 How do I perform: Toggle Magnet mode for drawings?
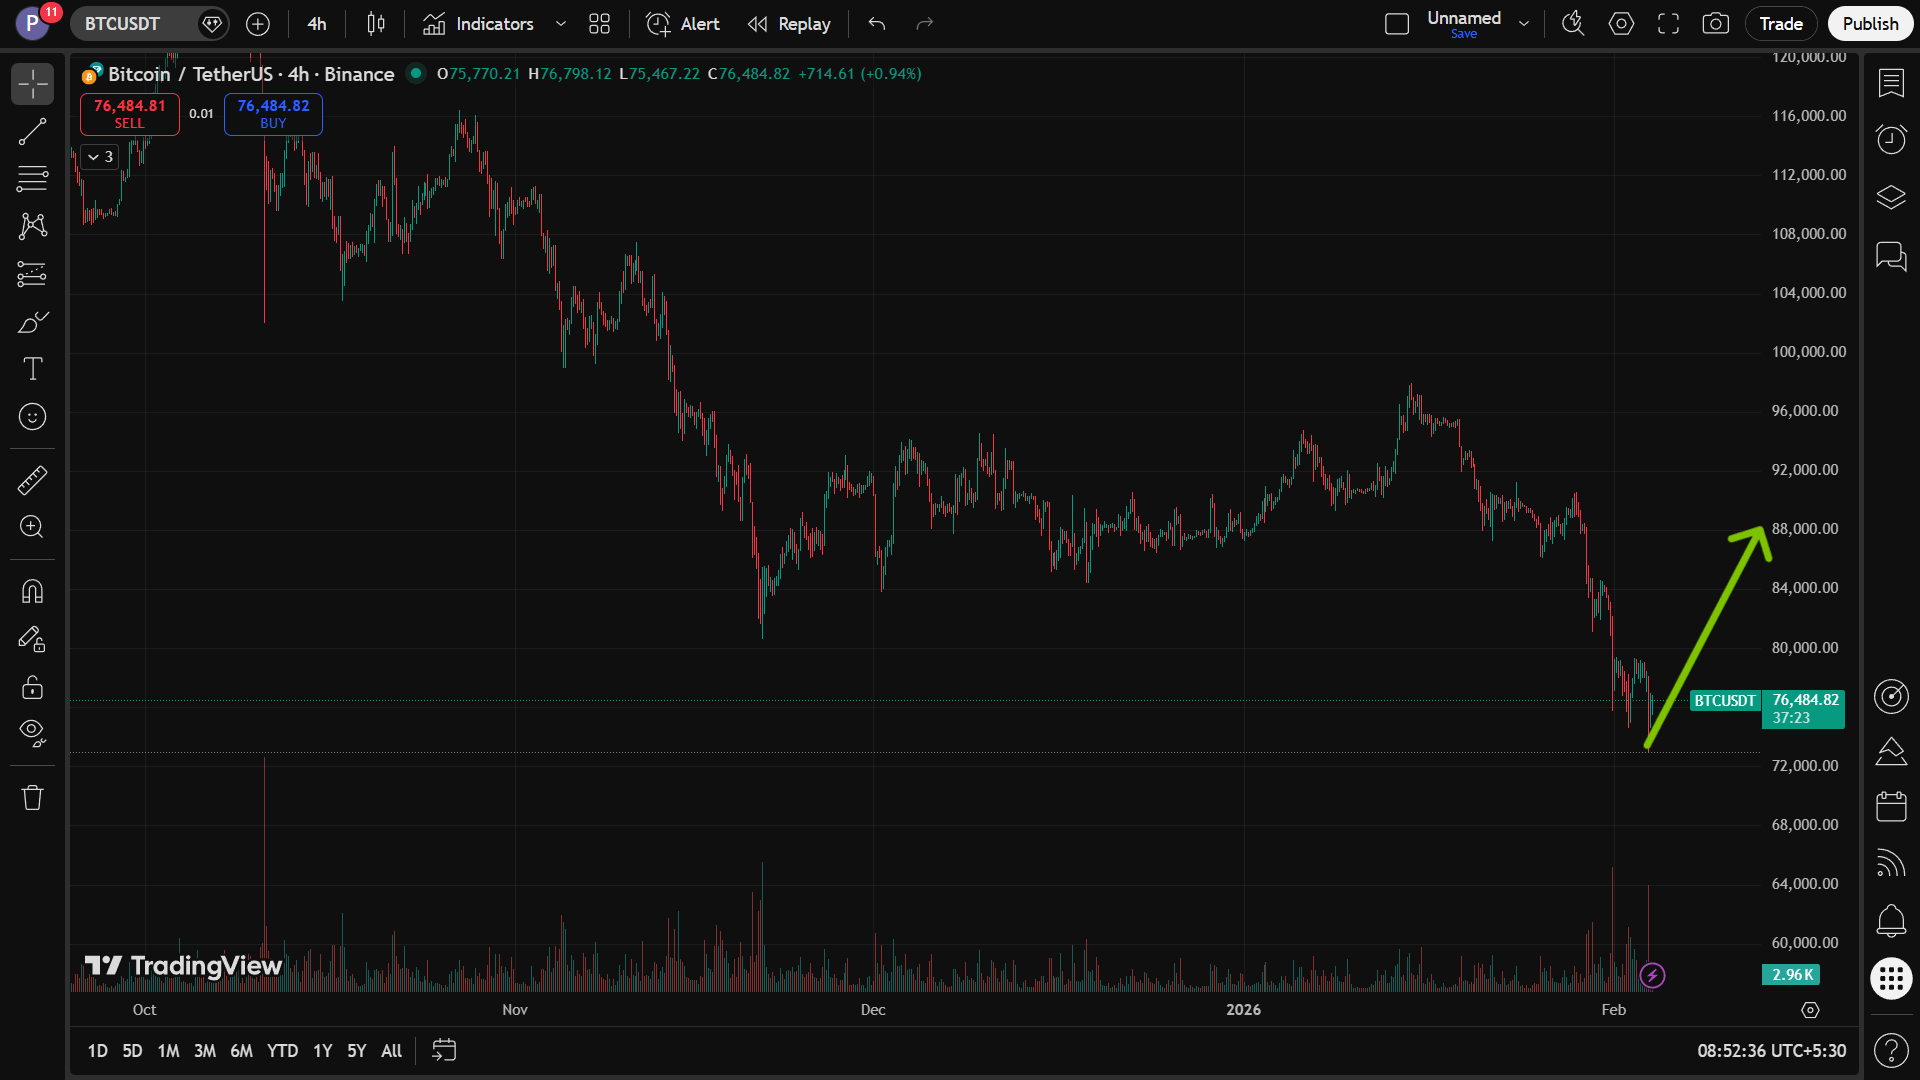tap(32, 592)
